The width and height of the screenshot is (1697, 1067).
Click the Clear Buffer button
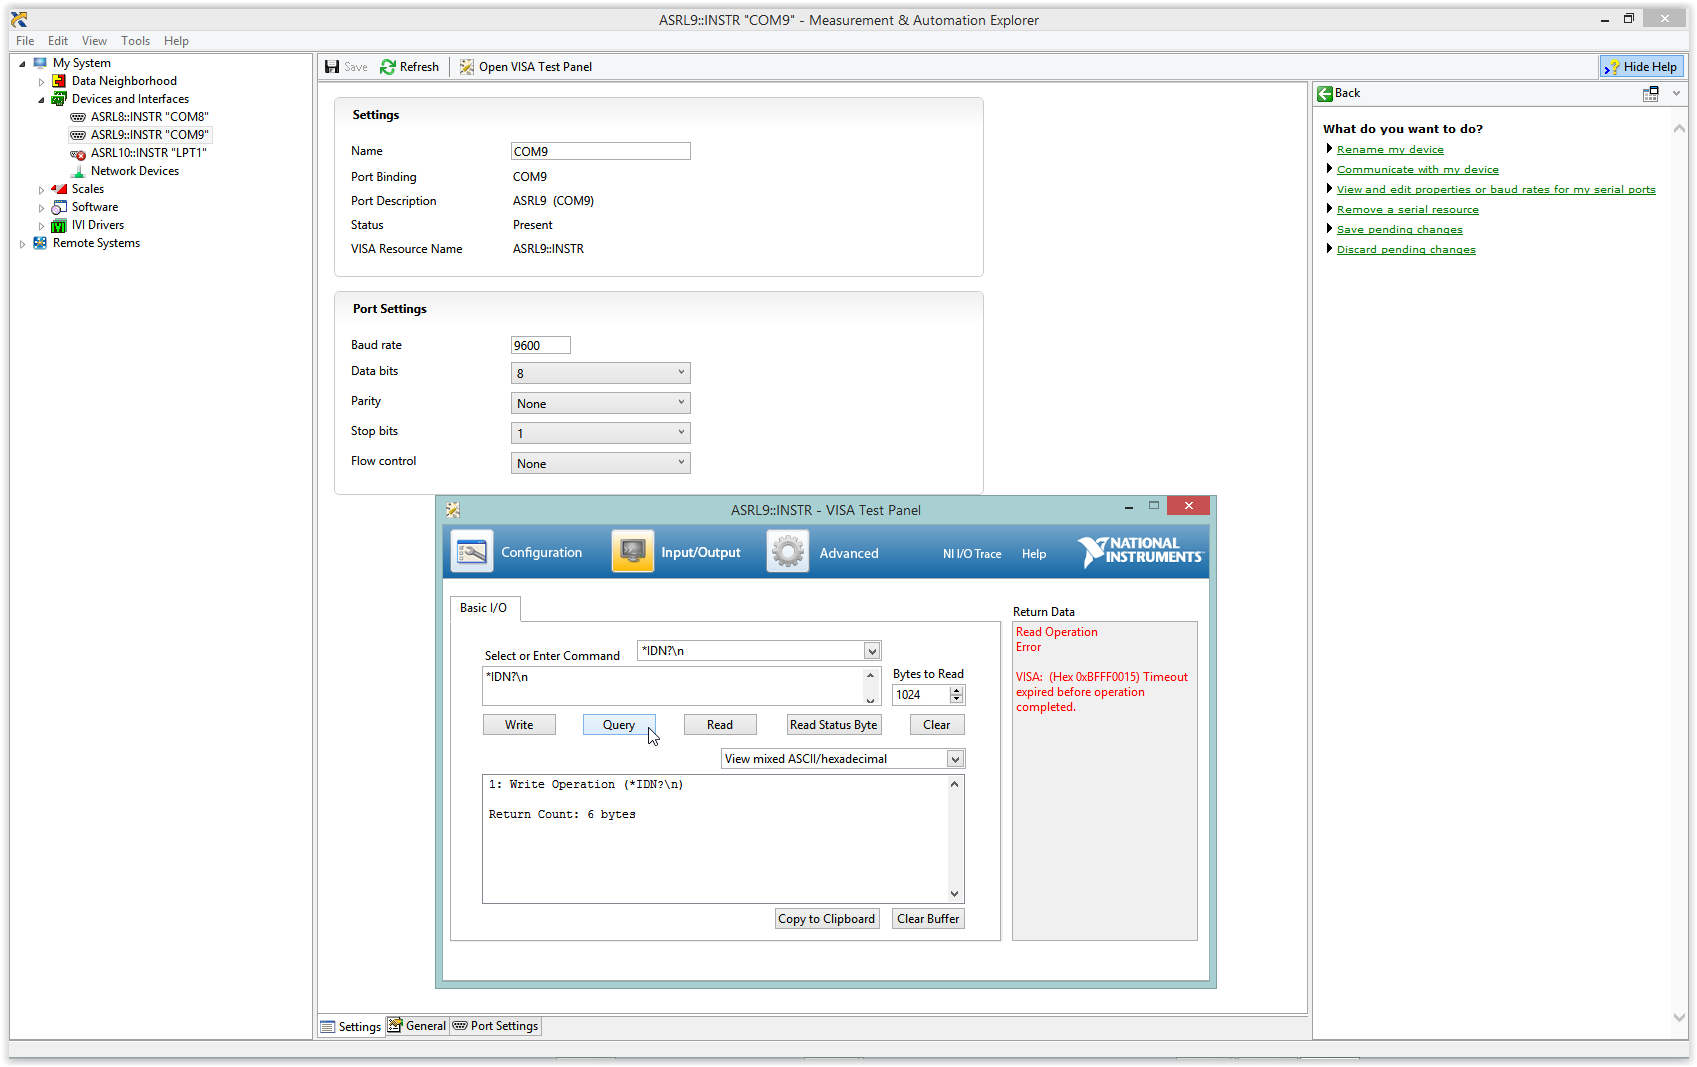(x=928, y=919)
